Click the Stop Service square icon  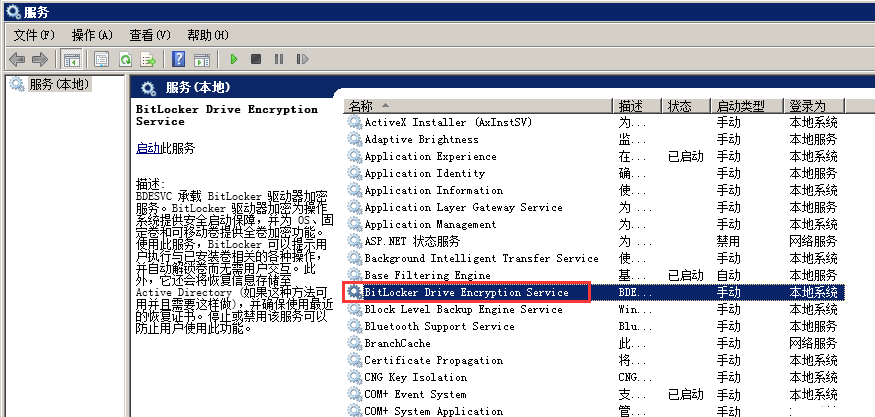click(256, 59)
